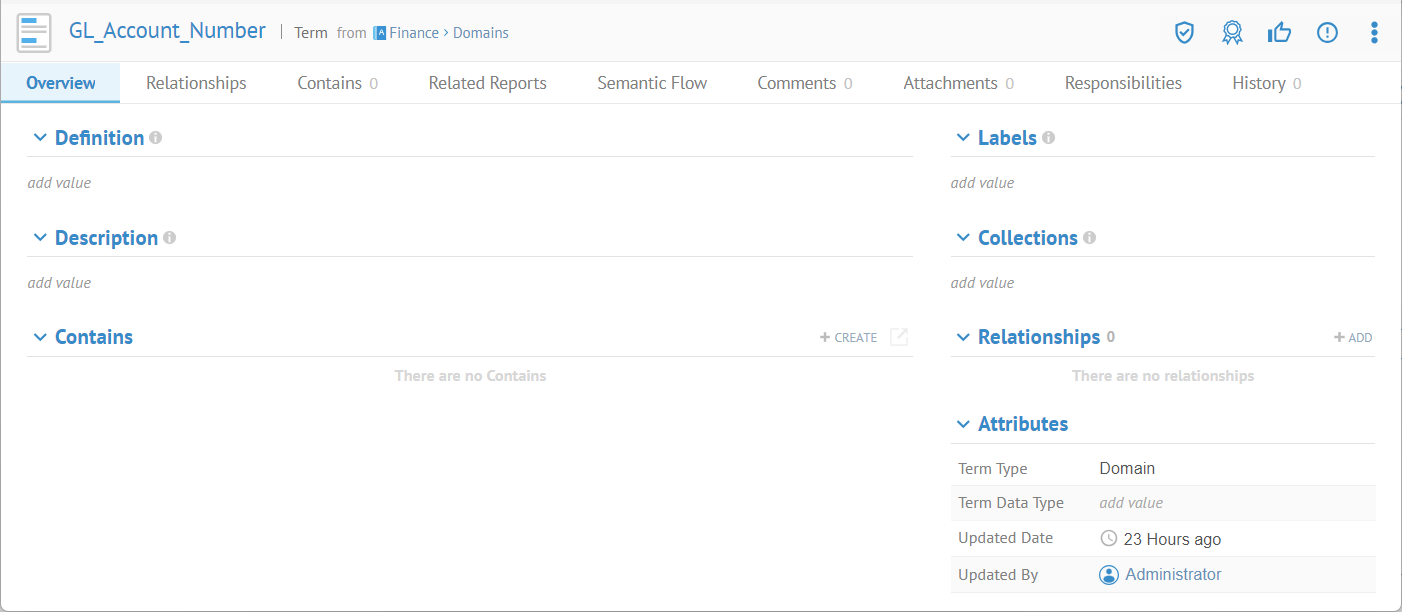Click the exclamation warning icon
This screenshot has width=1402, height=612.
(x=1327, y=33)
